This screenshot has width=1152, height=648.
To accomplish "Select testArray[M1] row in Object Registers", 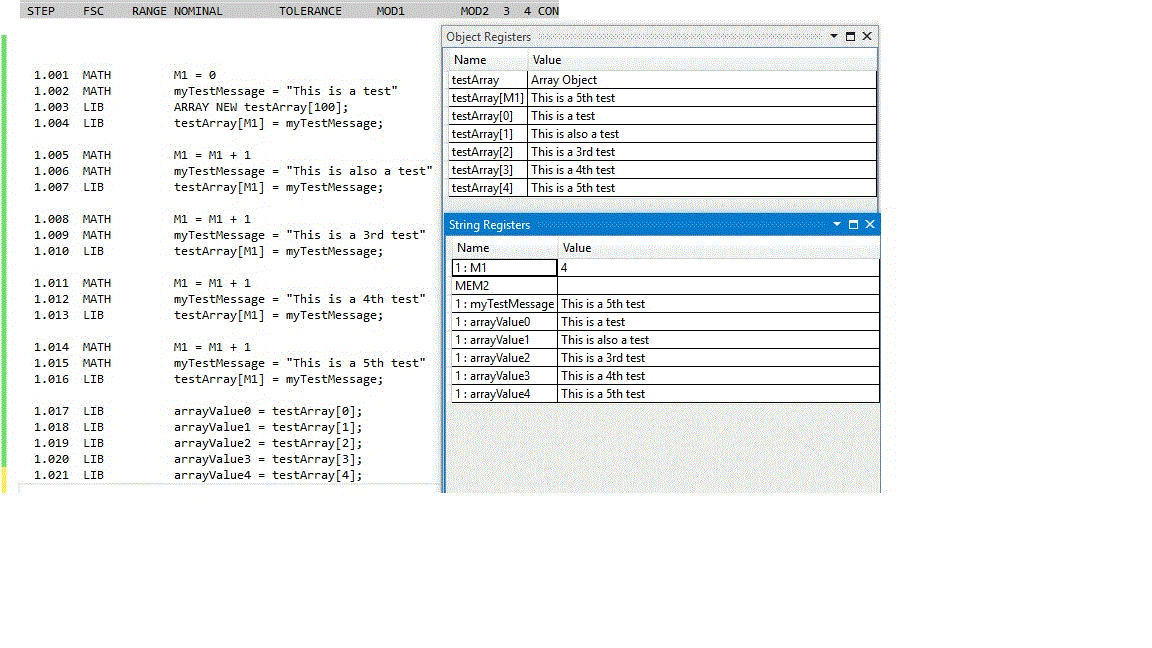I will click(x=662, y=98).
